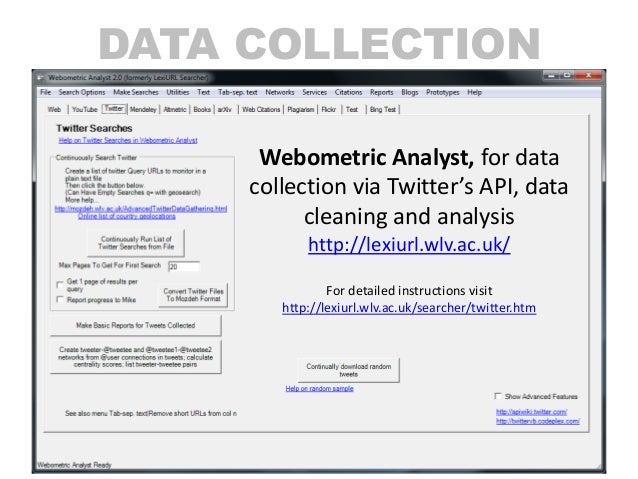638x479 pixels.
Task: Open the File menu
Action: click(x=46, y=92)
